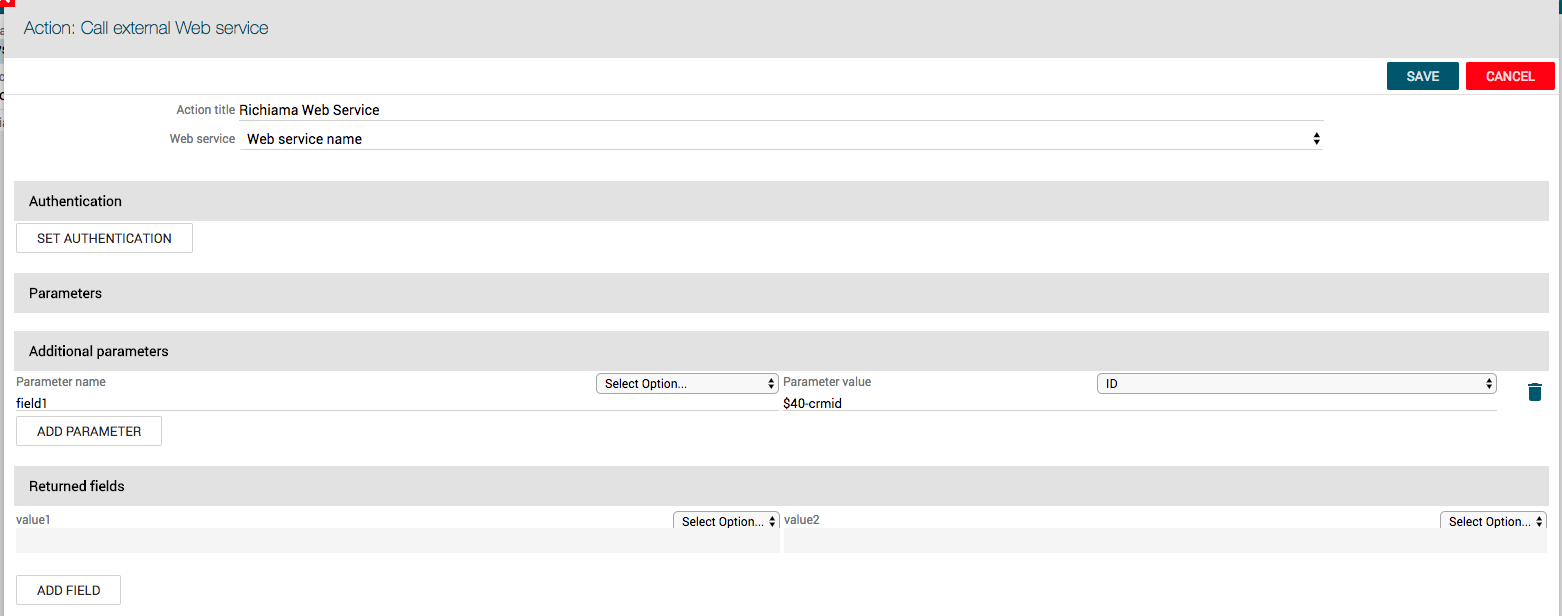Open the Parameter value ID dropdown
Image resolution: width=1562 pixels, height=616 pixels.
tap(1297, 383)
